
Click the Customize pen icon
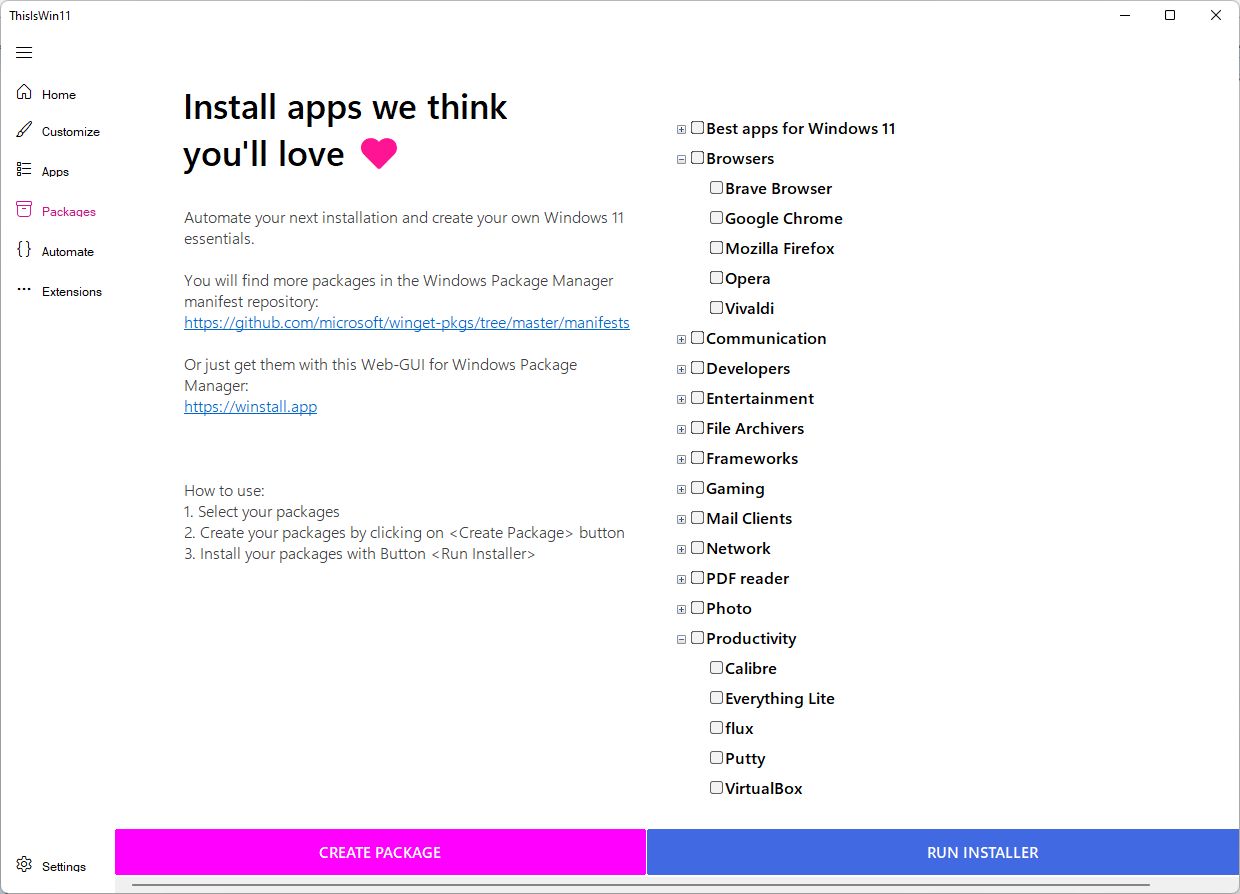click(x=24, y=130)
